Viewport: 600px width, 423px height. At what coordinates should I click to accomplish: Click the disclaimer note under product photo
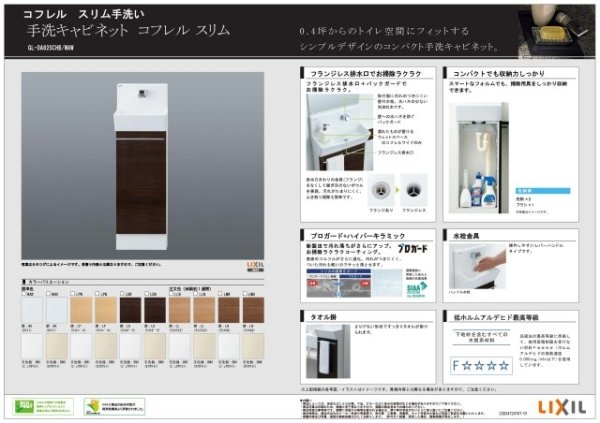tap(91, 265)
